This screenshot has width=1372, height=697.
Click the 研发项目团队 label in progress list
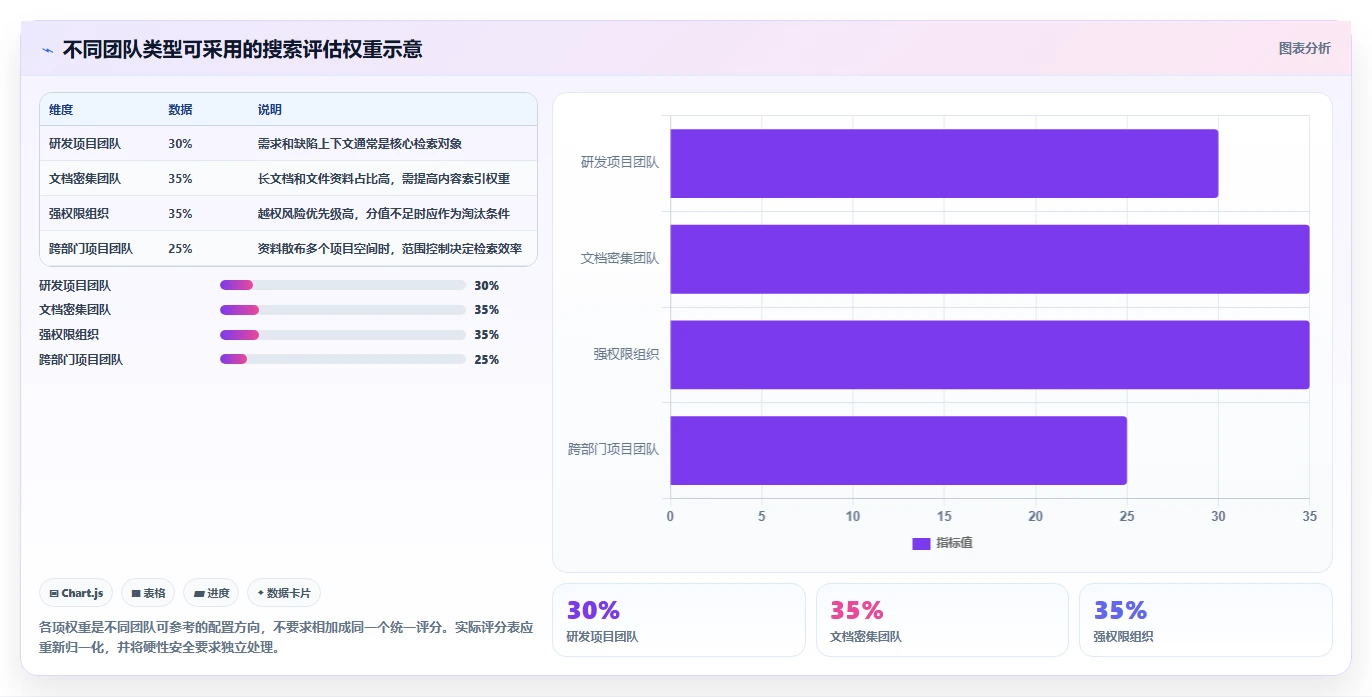tap(75, 285)
